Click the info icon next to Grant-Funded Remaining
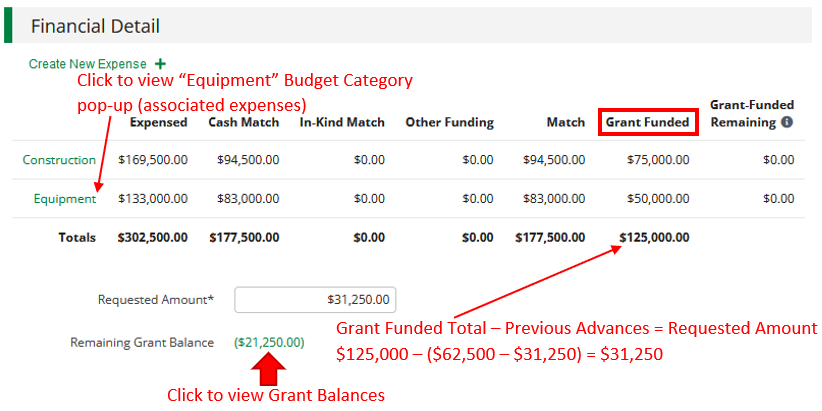Viewport: 822px width, 411px height. click(786, 123)
